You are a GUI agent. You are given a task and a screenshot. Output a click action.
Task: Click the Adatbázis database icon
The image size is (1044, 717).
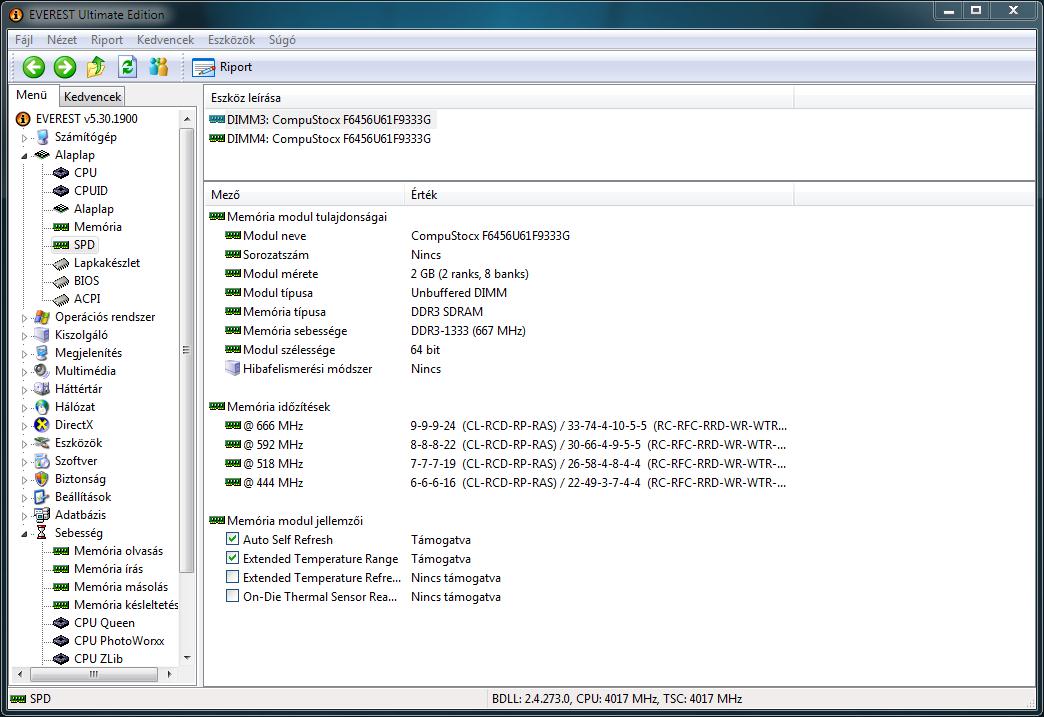[x=42, y=515]
